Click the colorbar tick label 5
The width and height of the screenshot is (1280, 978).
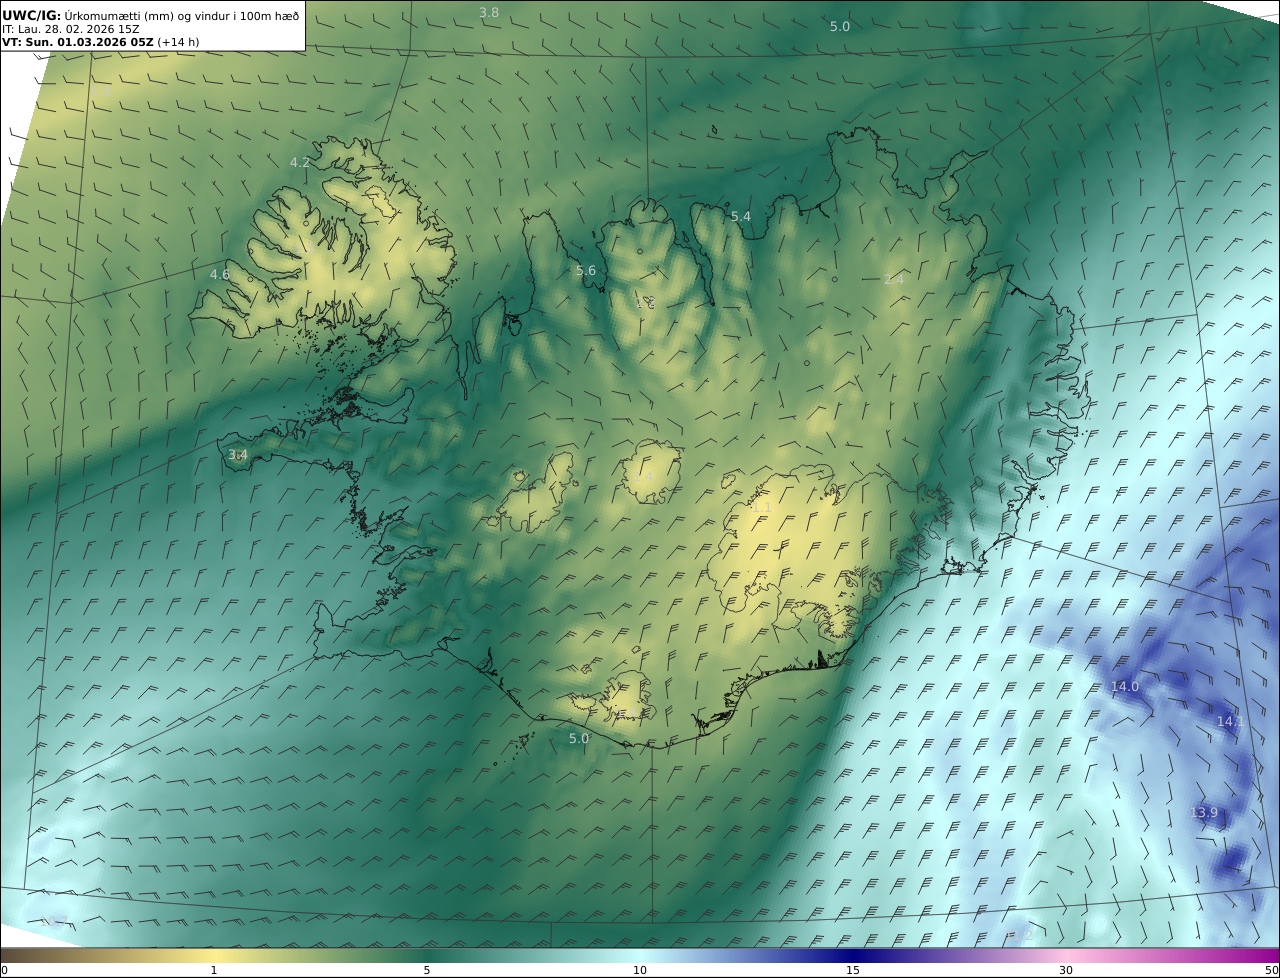427,970
